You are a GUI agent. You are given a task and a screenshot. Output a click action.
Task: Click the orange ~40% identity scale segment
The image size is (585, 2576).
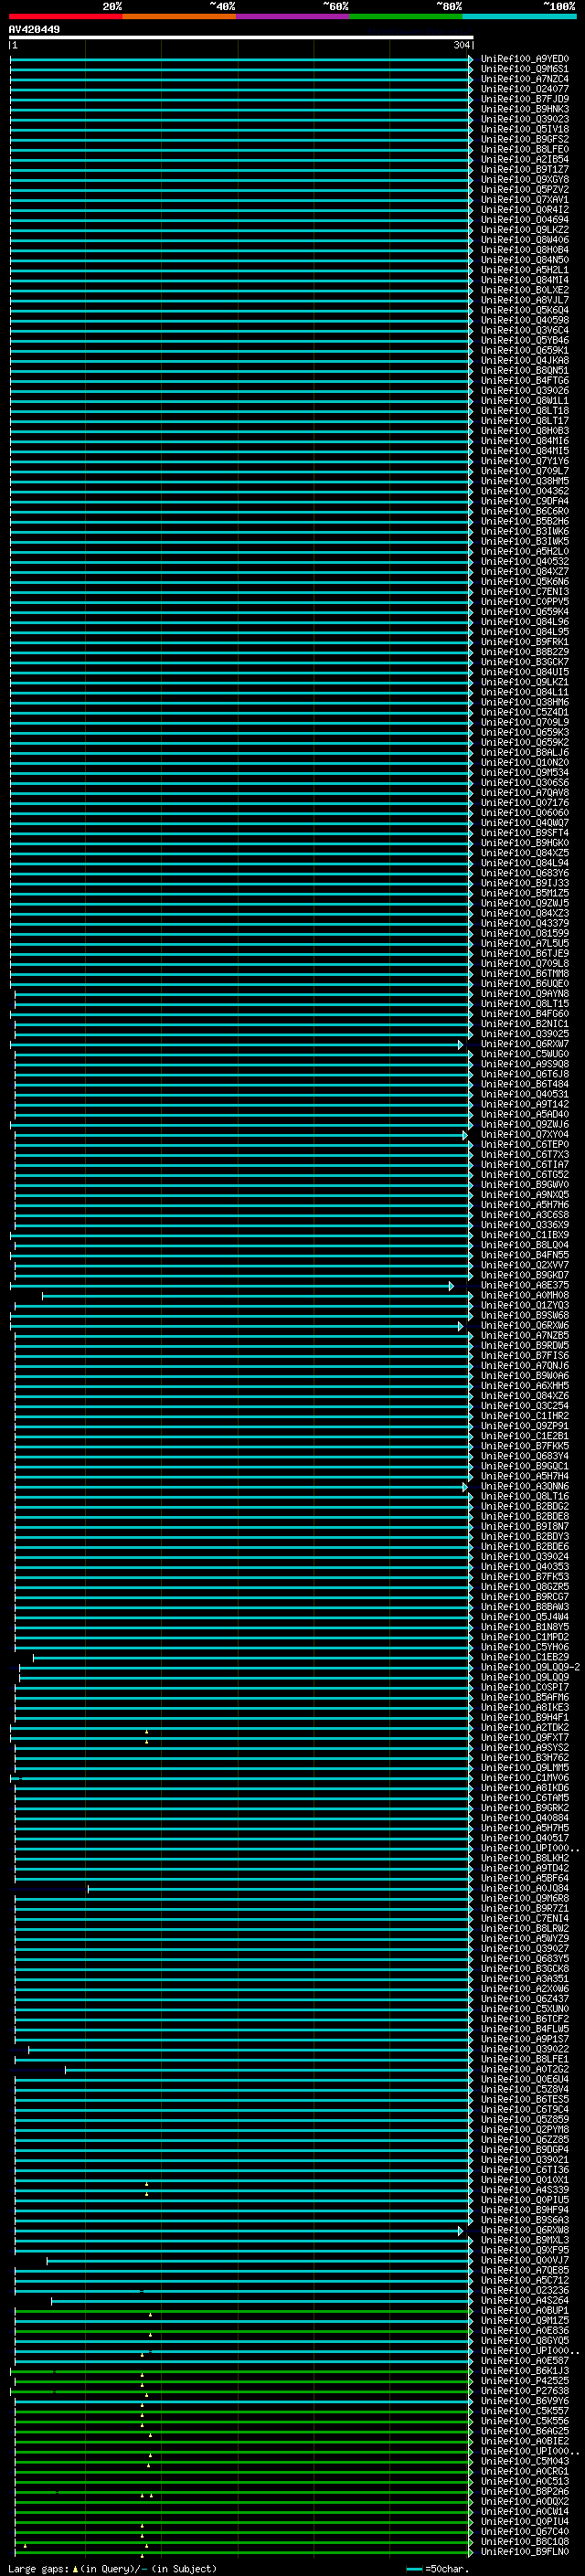tap(179, 16)
